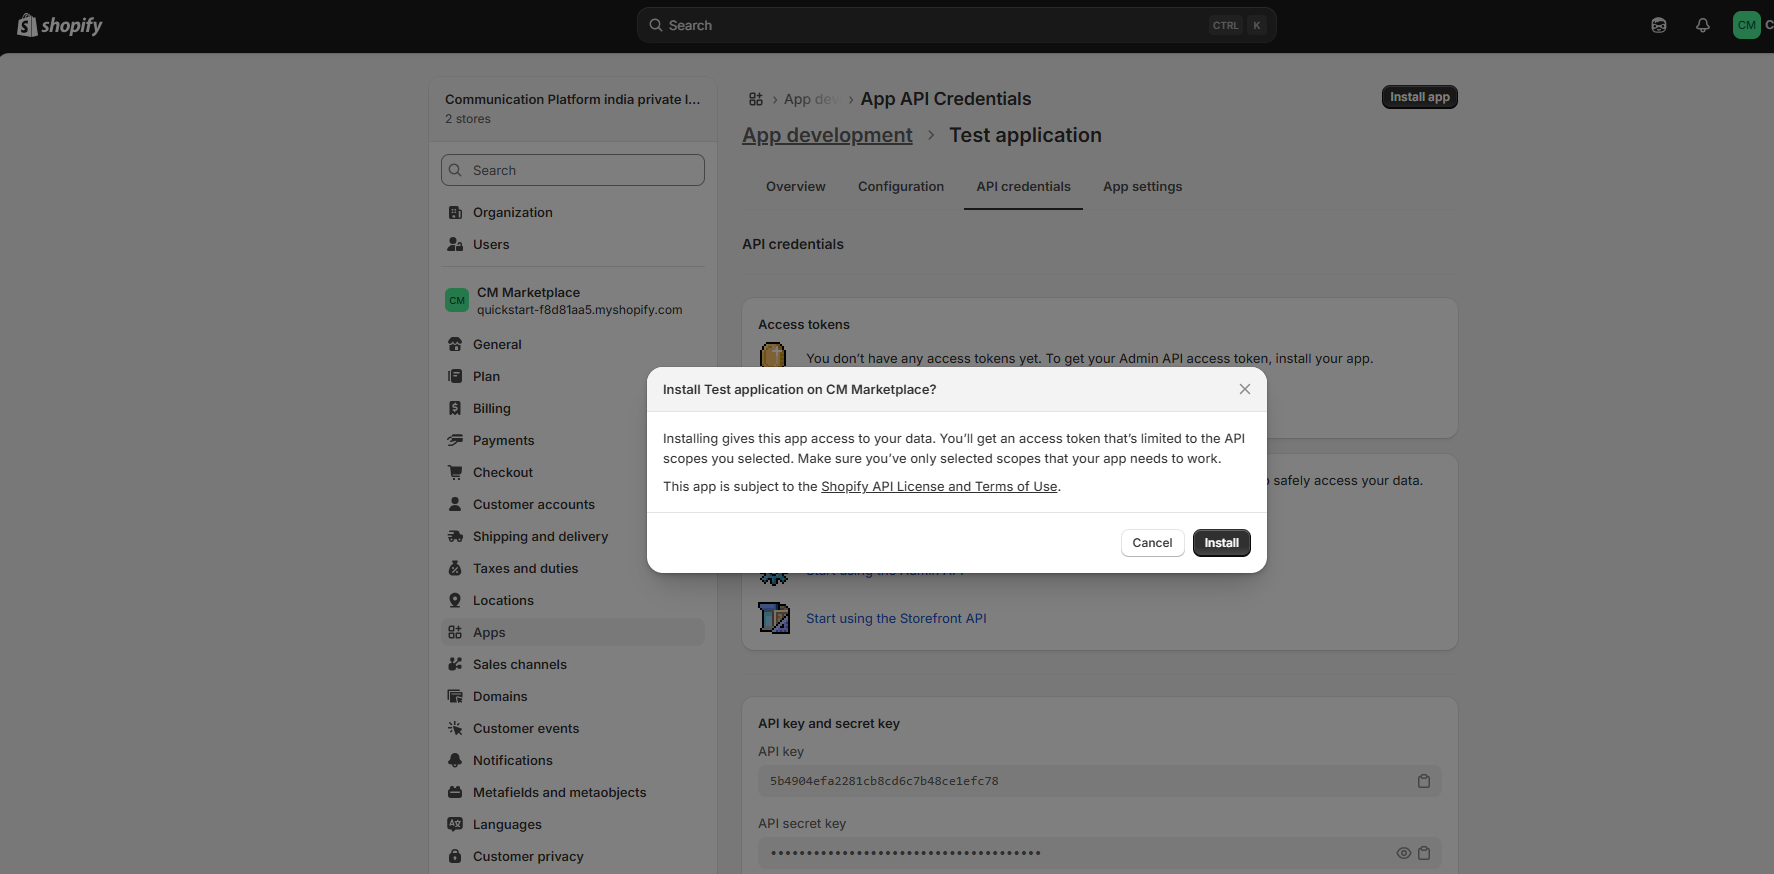Viewport: 1774px width, 874px height.
Task: Open the Overview tab
Action: (796, 187)
